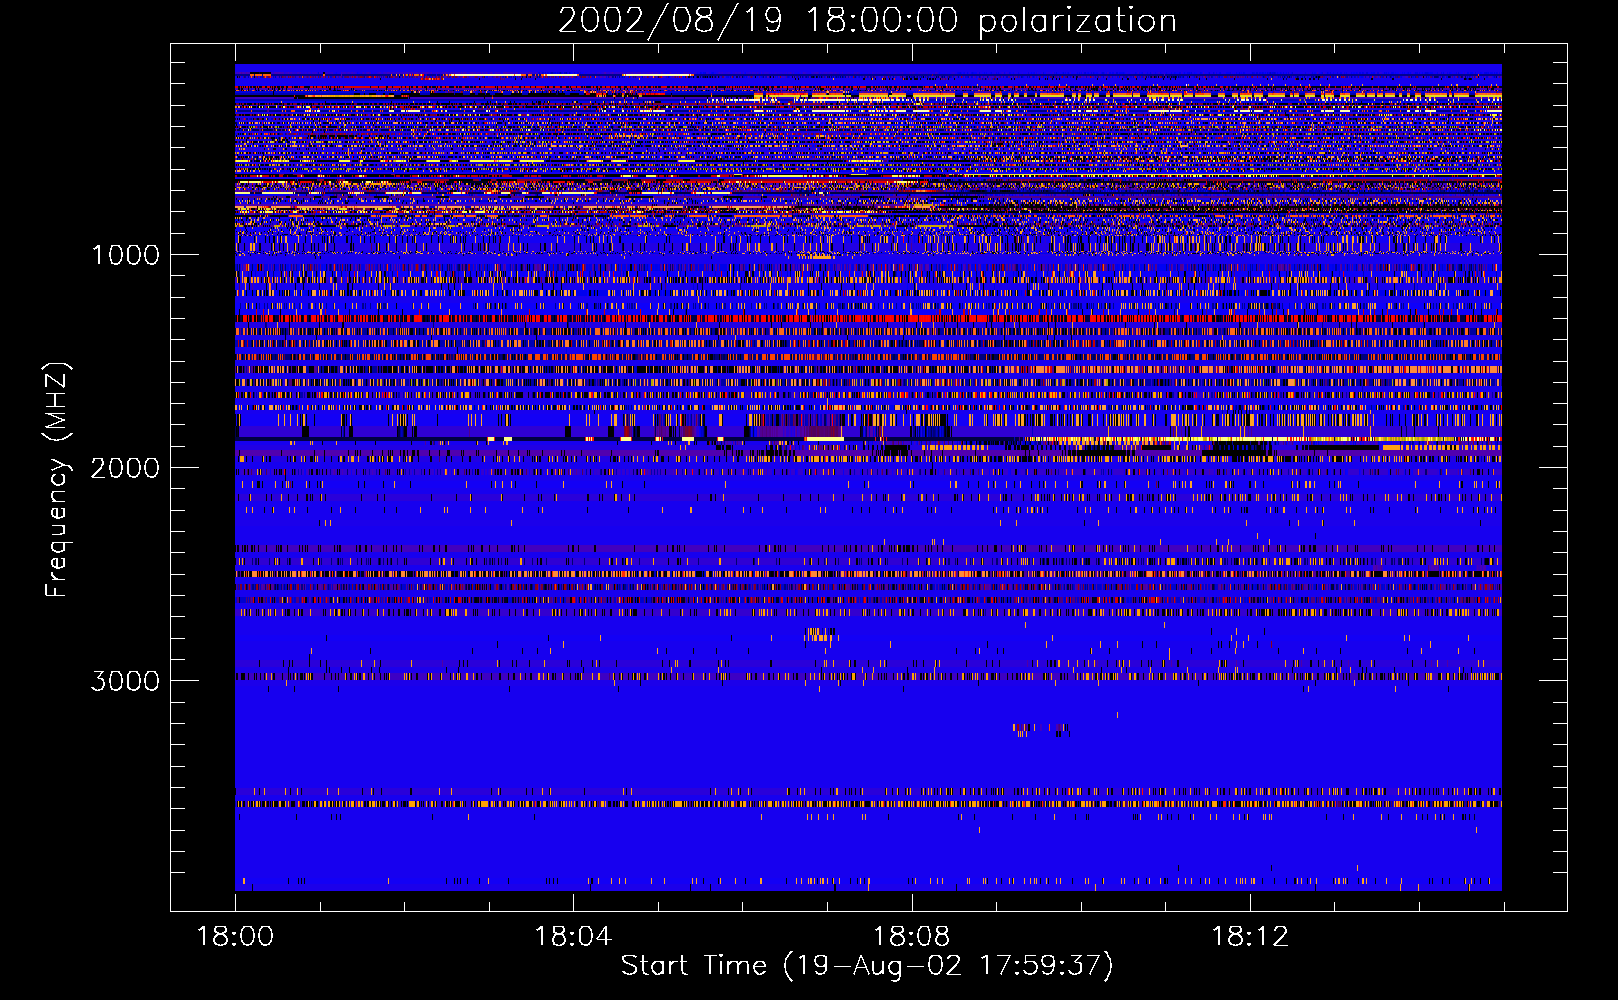The width and height of the screenshot is (1618, 1000).
Task: Click the 18:08 time tick label
Action: click(x=911, y=936)
